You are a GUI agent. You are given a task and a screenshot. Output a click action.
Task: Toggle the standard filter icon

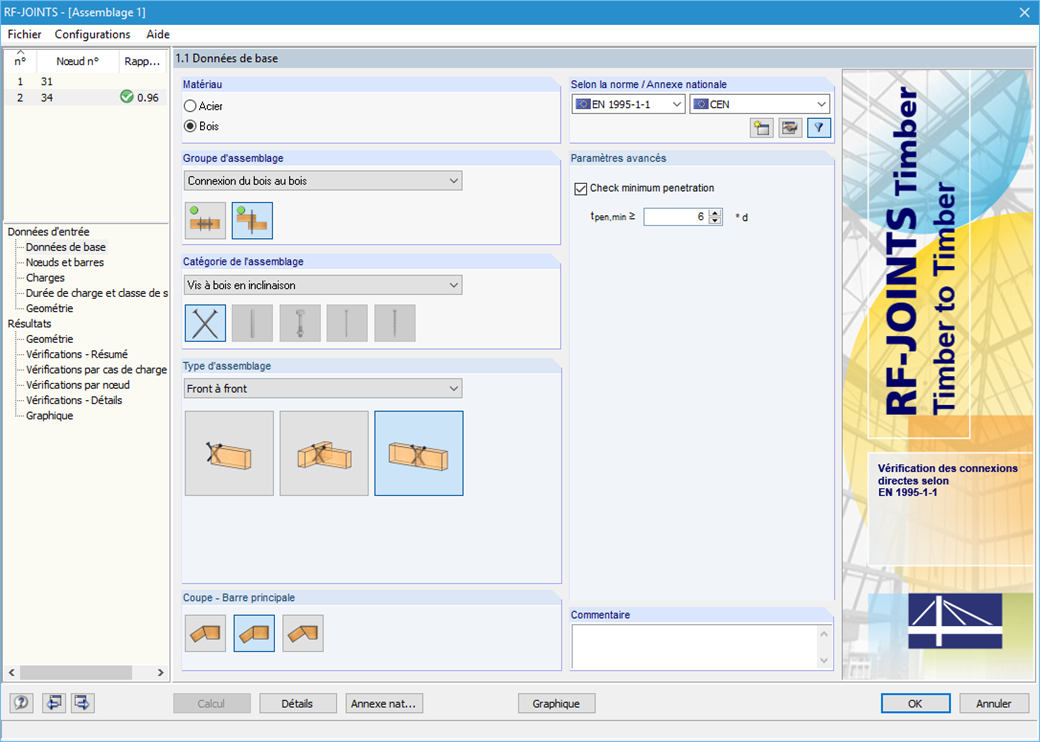coord(819,128)
